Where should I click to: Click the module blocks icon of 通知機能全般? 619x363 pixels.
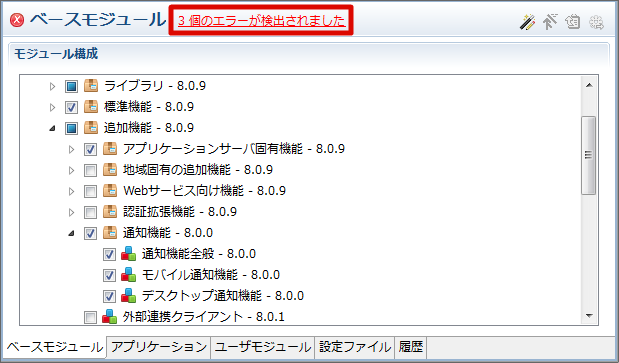pos(129,254)
